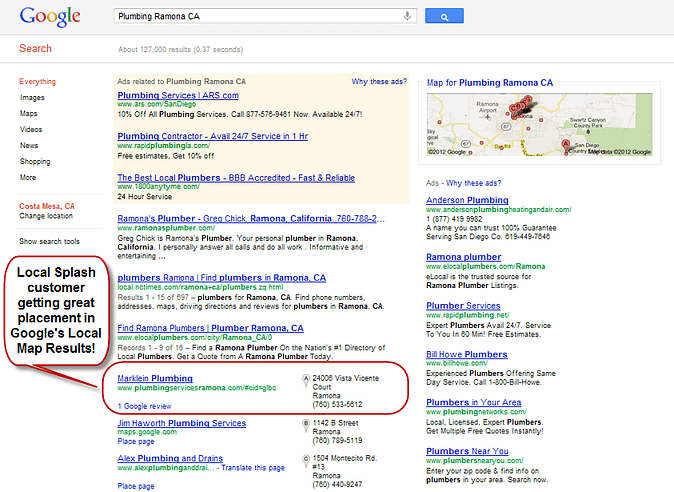Click the Google logo

coord(50,16)
